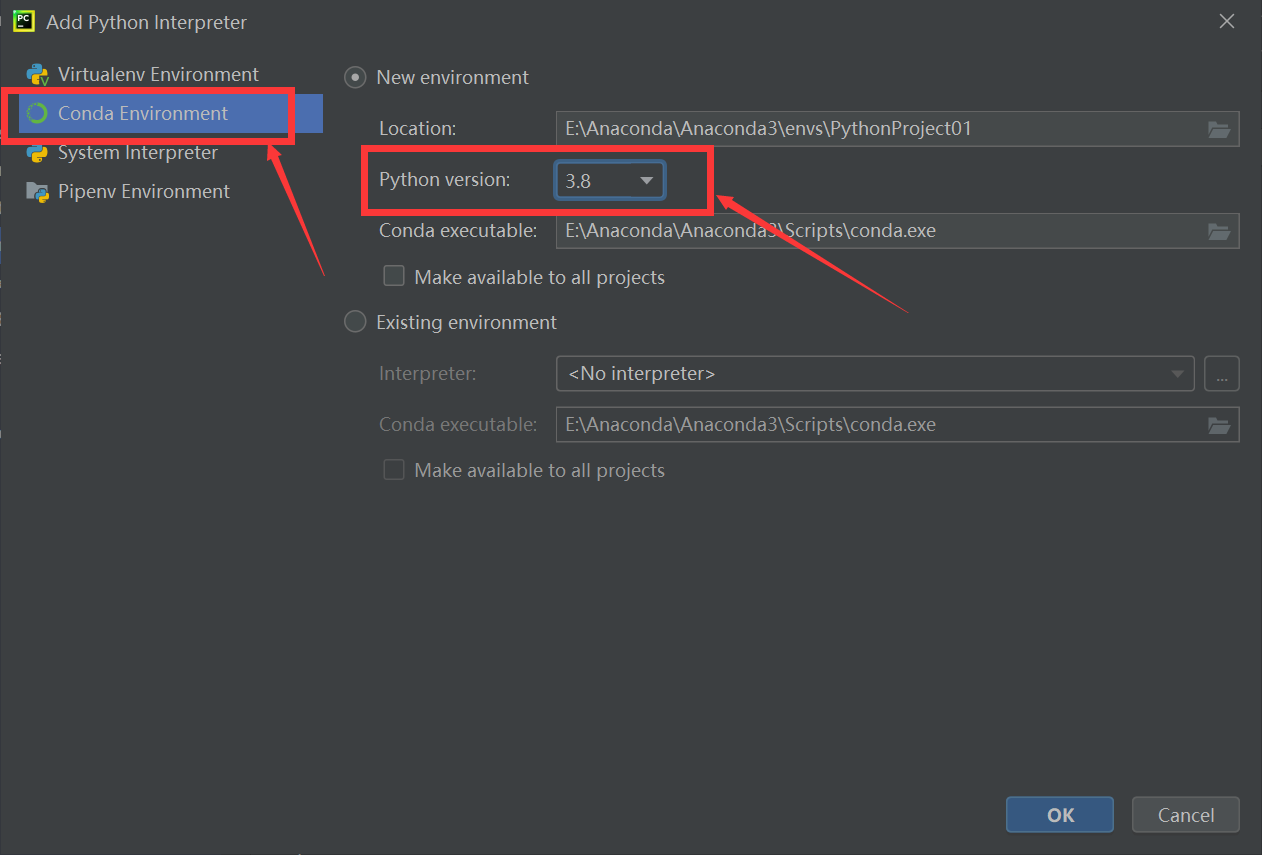
Task: Click the Add Python Interpreter title text
Action: [x=146, y=22]
